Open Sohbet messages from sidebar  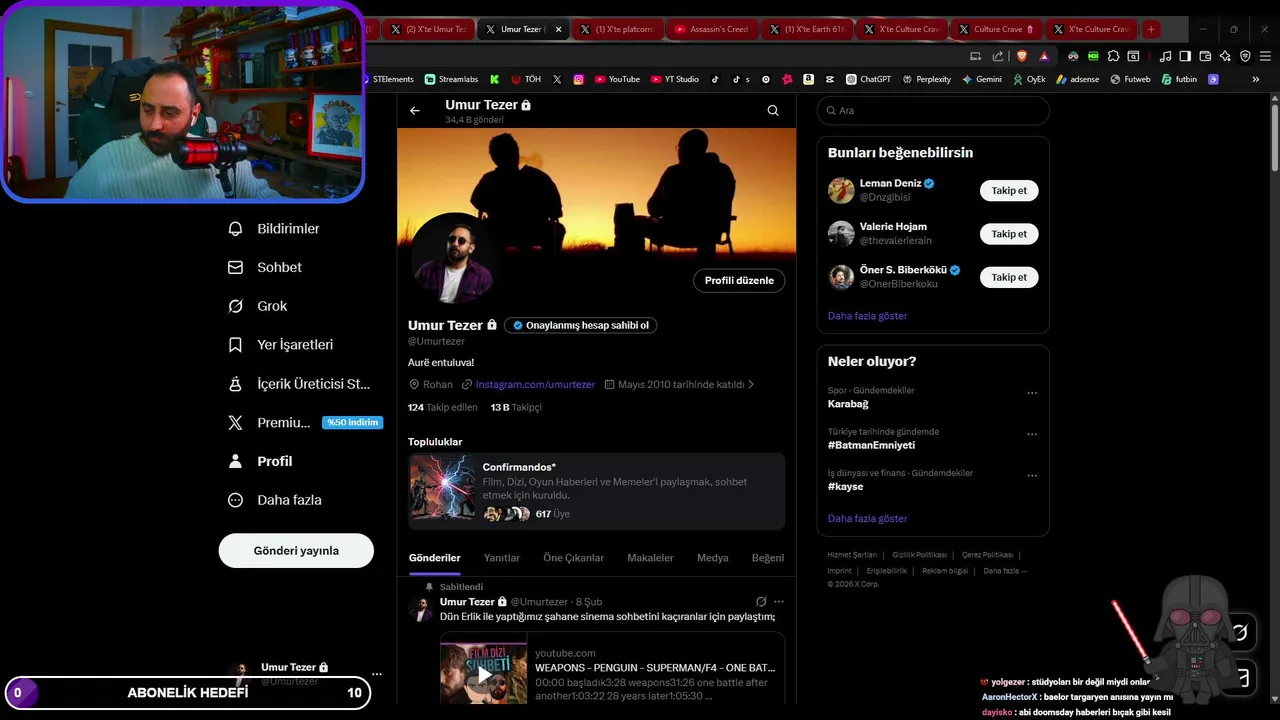pyautogui.click(x=265, y=268)
